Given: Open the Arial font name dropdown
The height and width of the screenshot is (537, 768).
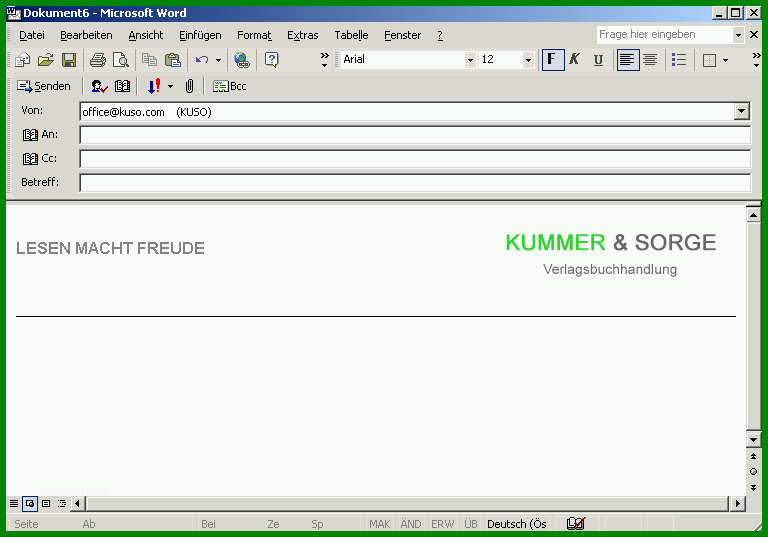Looking at the screenshot, I should point(470,60).
